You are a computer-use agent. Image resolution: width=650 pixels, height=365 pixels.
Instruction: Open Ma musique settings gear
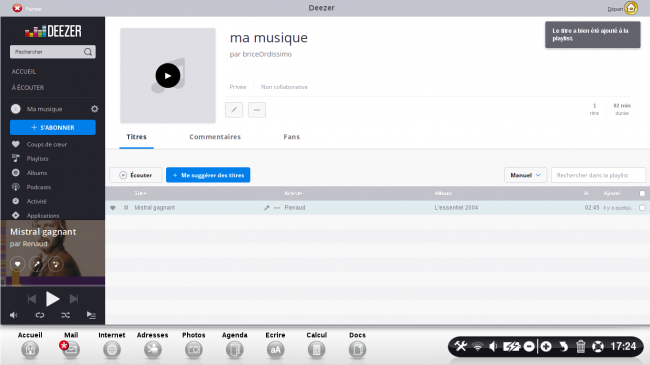tap(95, 109)
